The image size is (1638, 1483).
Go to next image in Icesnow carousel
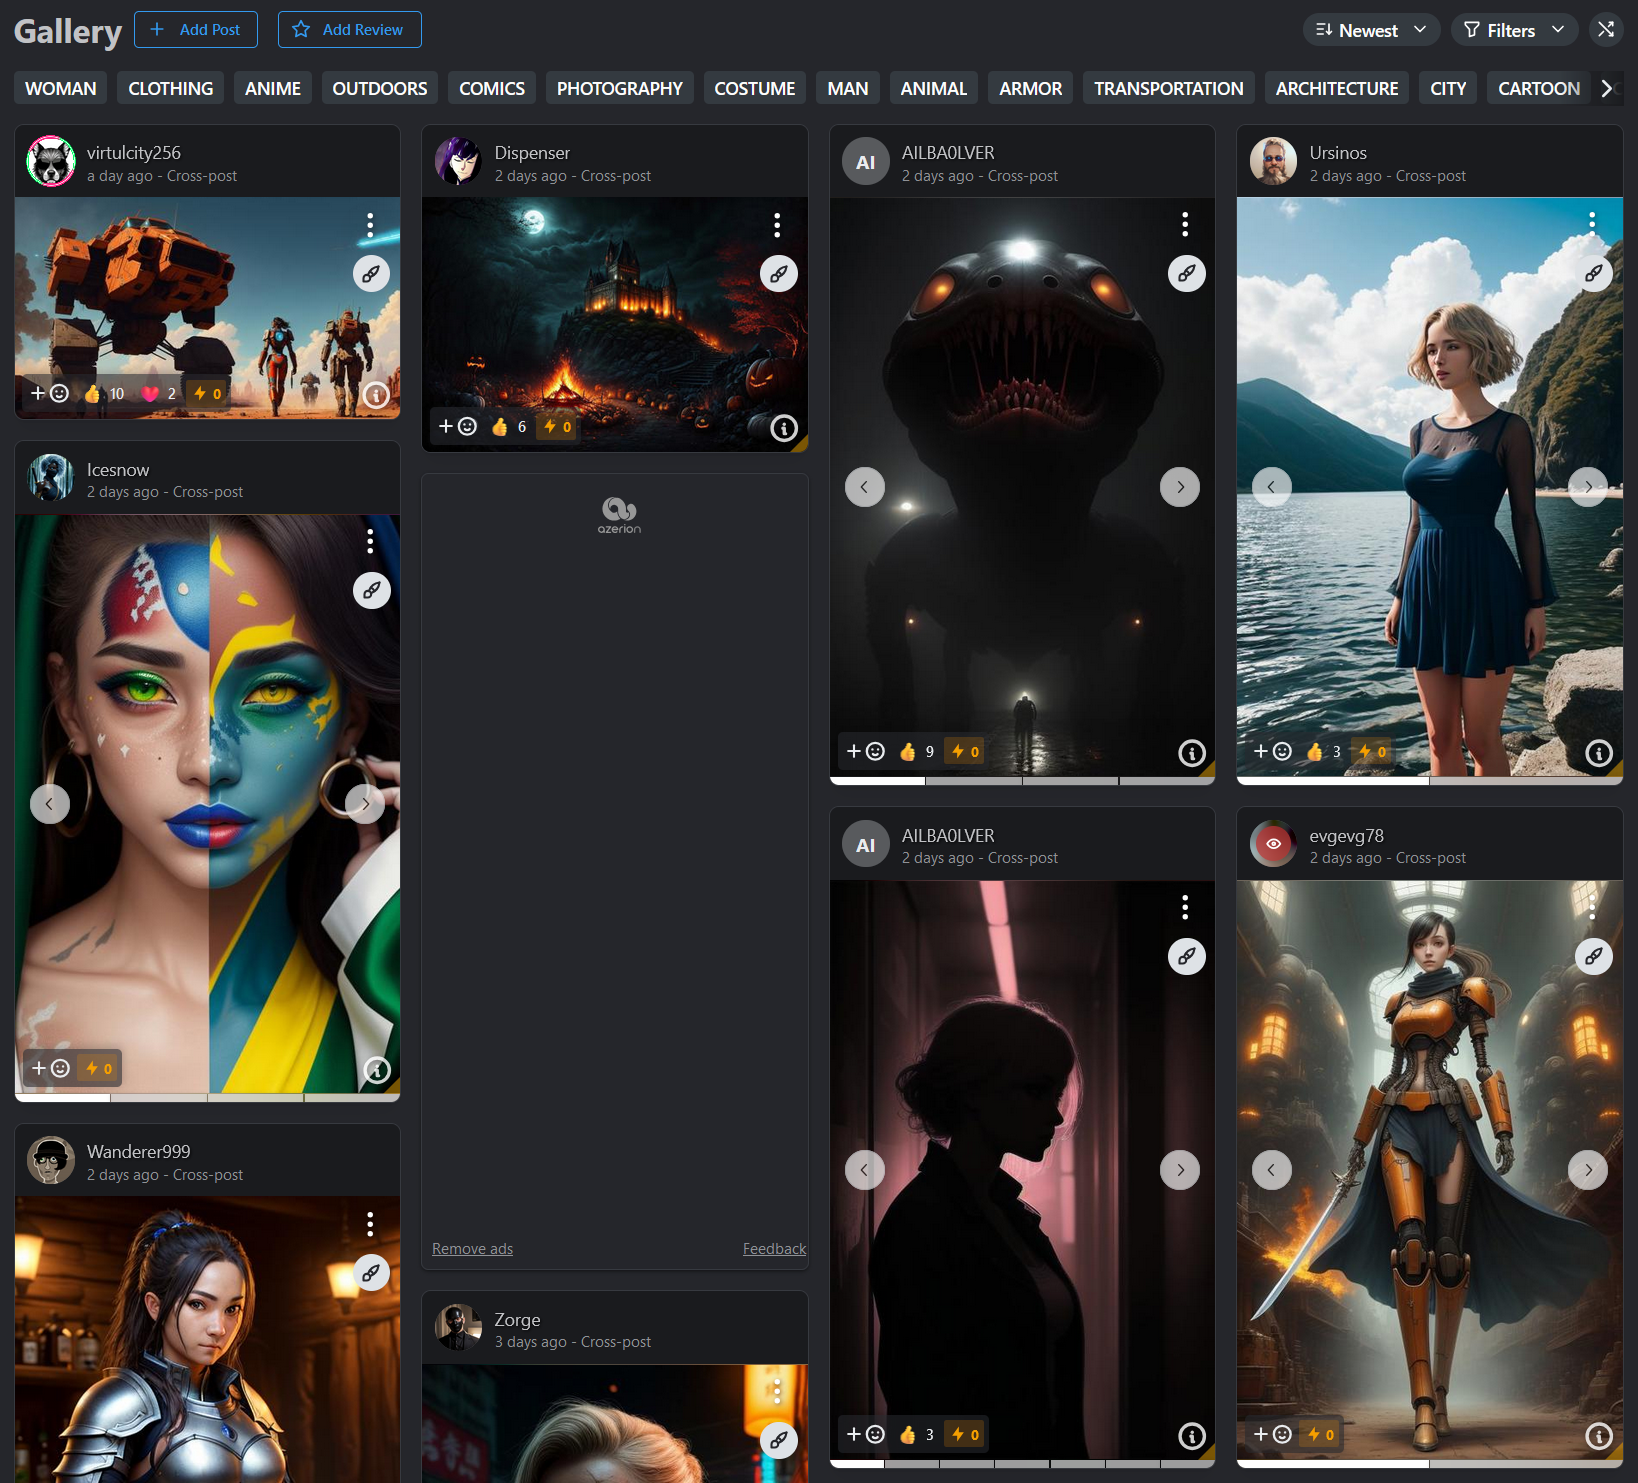point(365,804)
